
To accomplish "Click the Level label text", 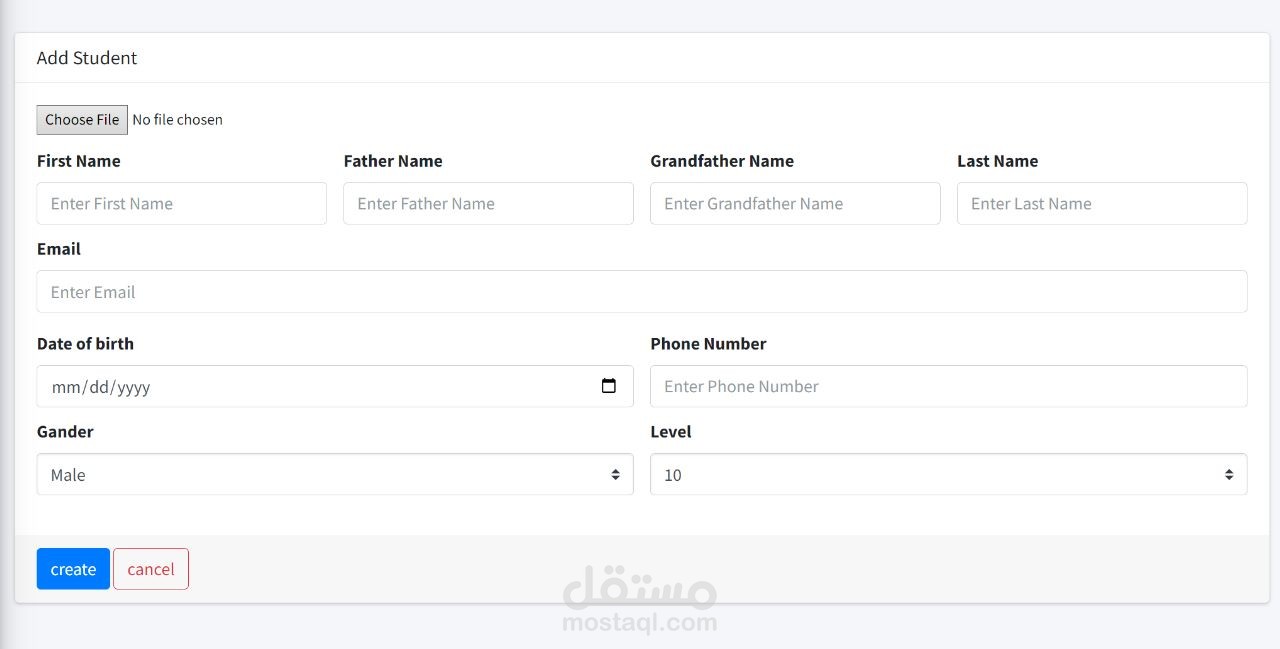I will pyautogui.click(x=671, y=432).
